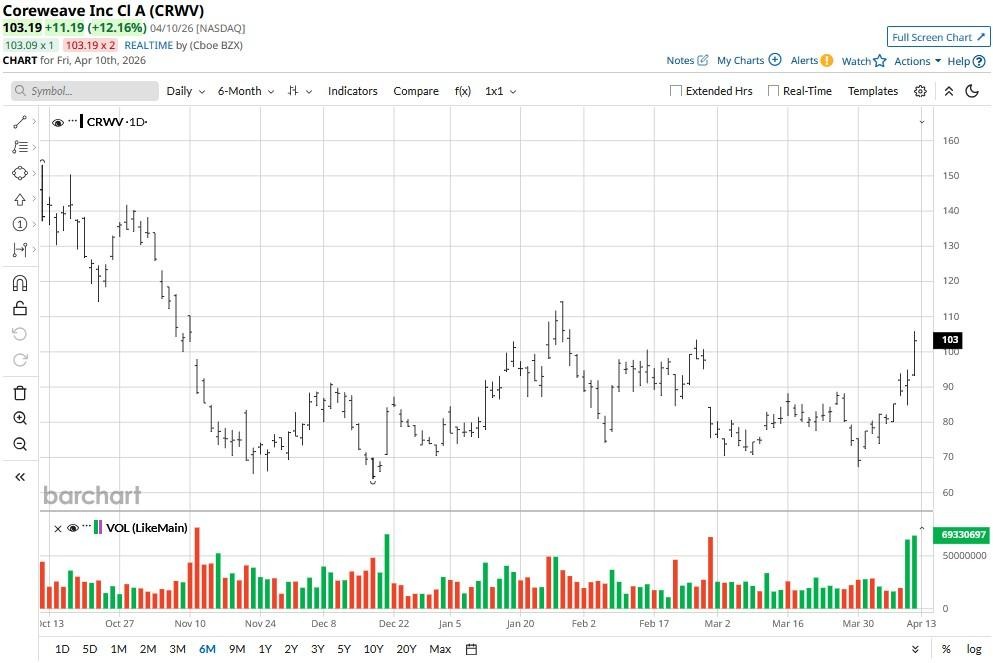Open the Alerts exclamation icon
Screen dimensions: 993x663
[x=826, y=61]
